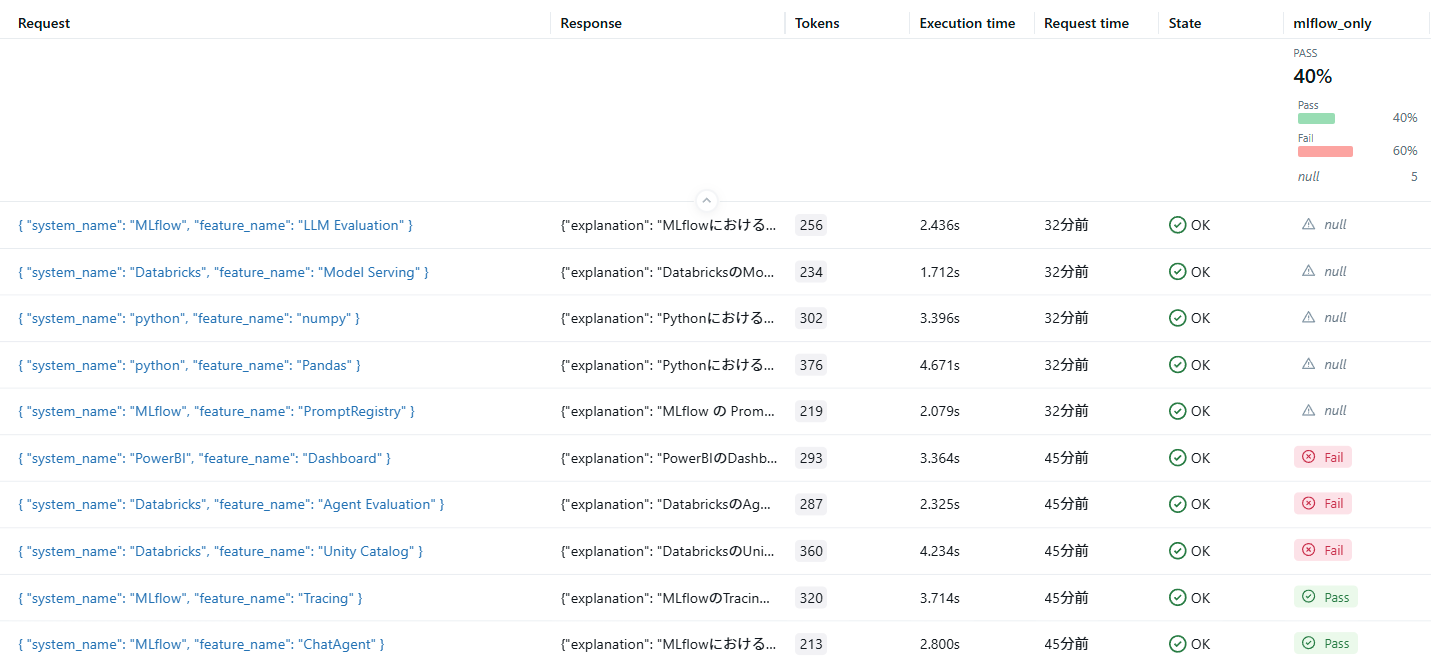The width and height of the screenshot is (1438, 670).
Task: Click the OK check icon for the LLM Evaluation row
Action: click(x=1178, y=225)
